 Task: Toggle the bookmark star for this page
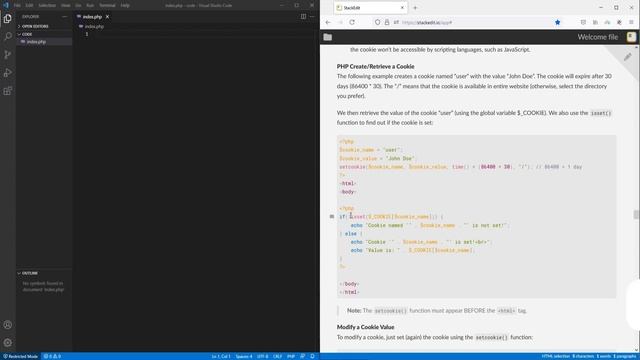558,22
